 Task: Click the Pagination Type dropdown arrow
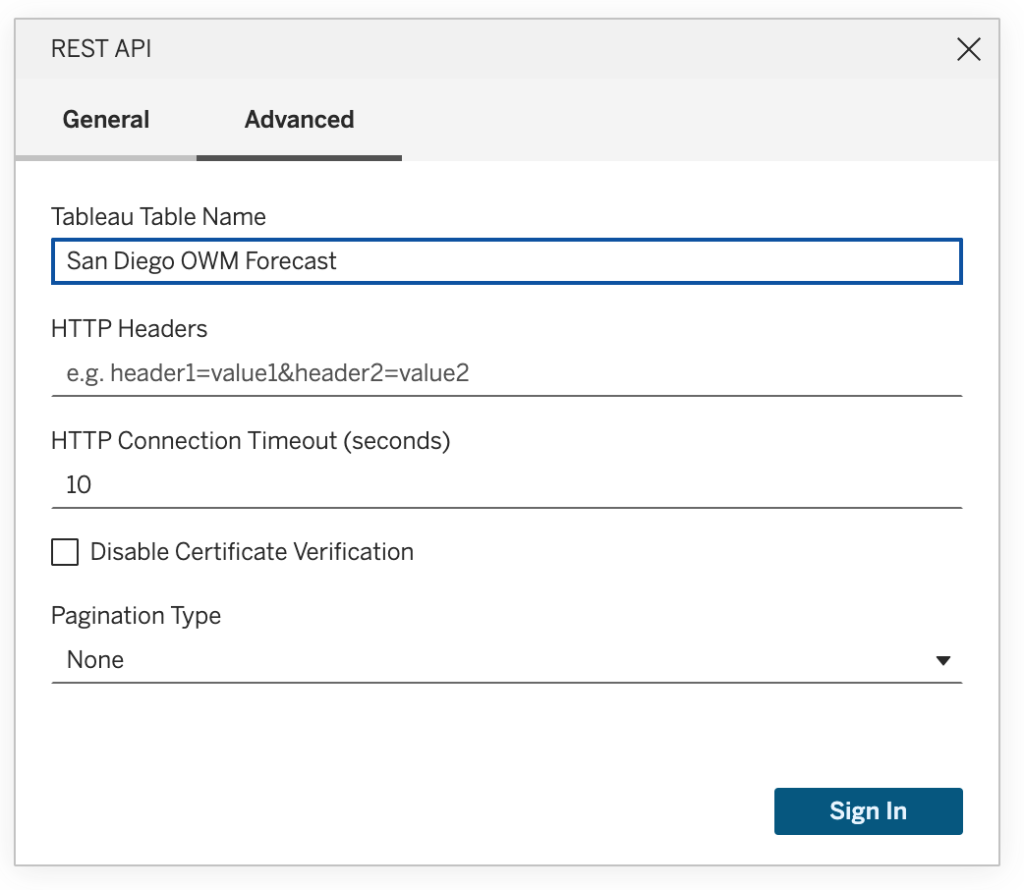tap(942, 661)
